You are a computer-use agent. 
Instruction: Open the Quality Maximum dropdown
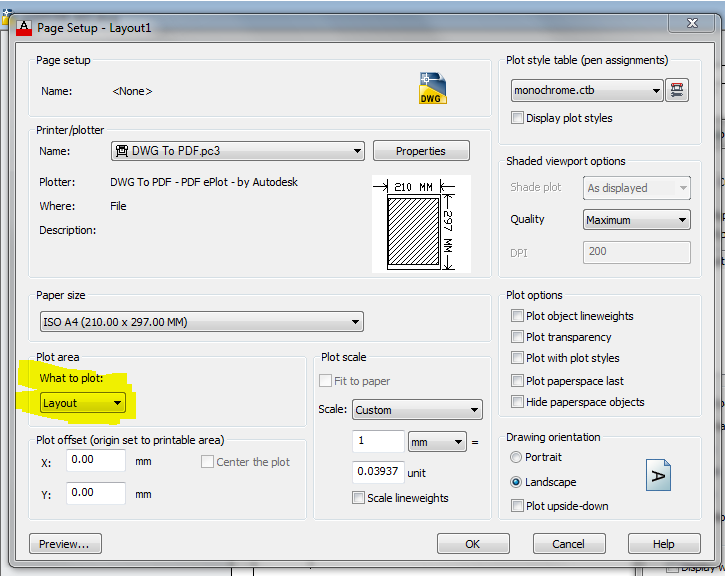pyautogui.click(x=637, y=220)
